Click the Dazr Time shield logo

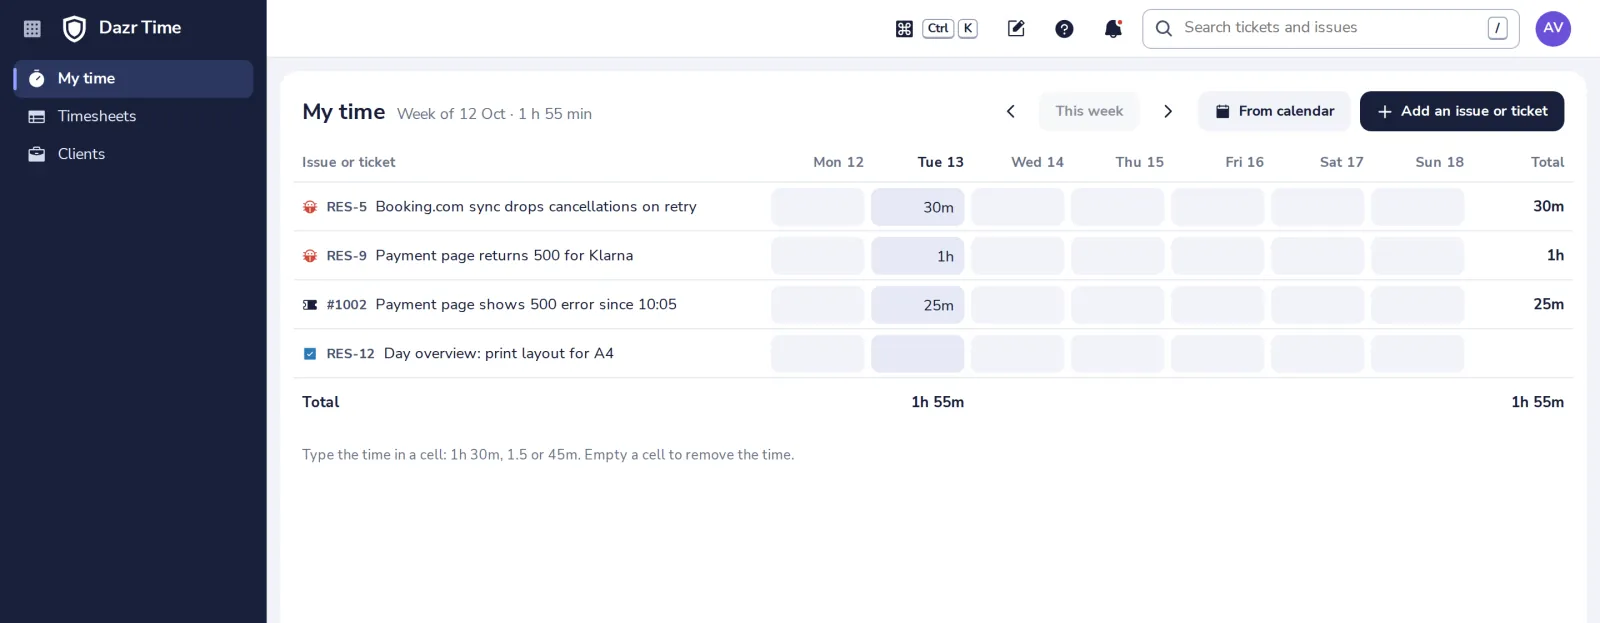(74, 29)
